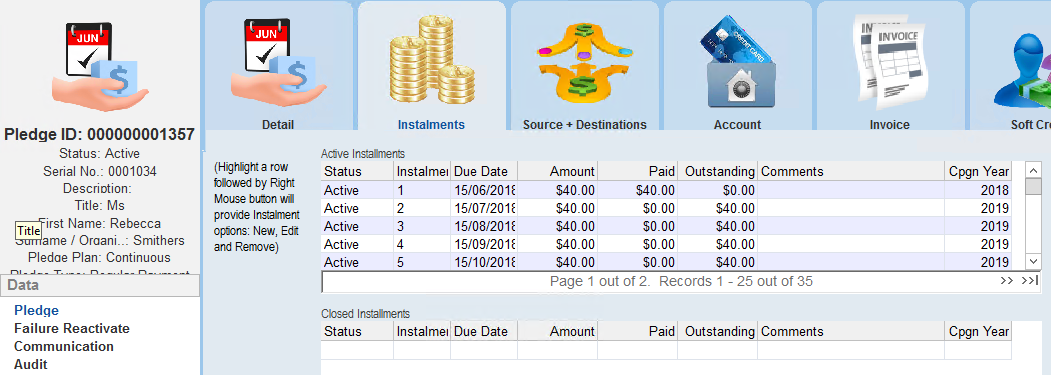Click the page indicator 'Page 1 out of 2'
1051x375 pixels.
pos(600,281)
